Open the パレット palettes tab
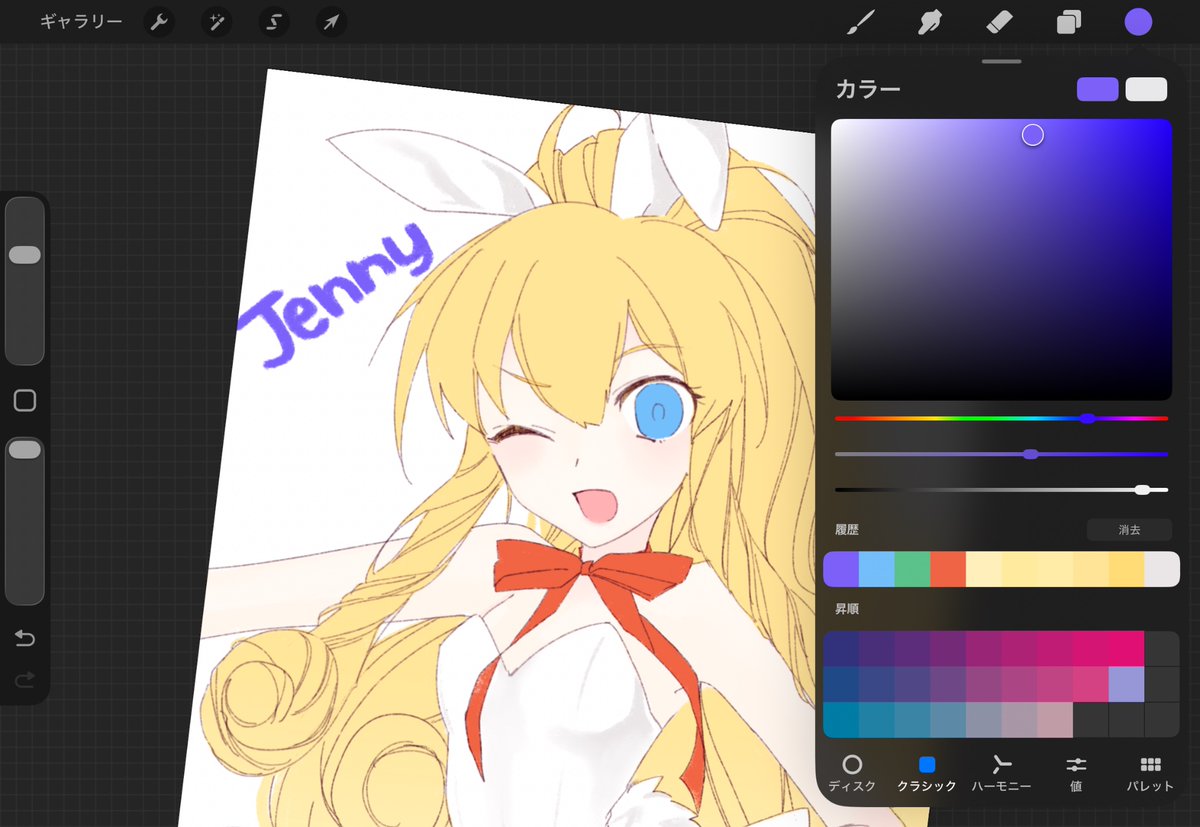The image size is (1200, 827). pos(1150,773)
